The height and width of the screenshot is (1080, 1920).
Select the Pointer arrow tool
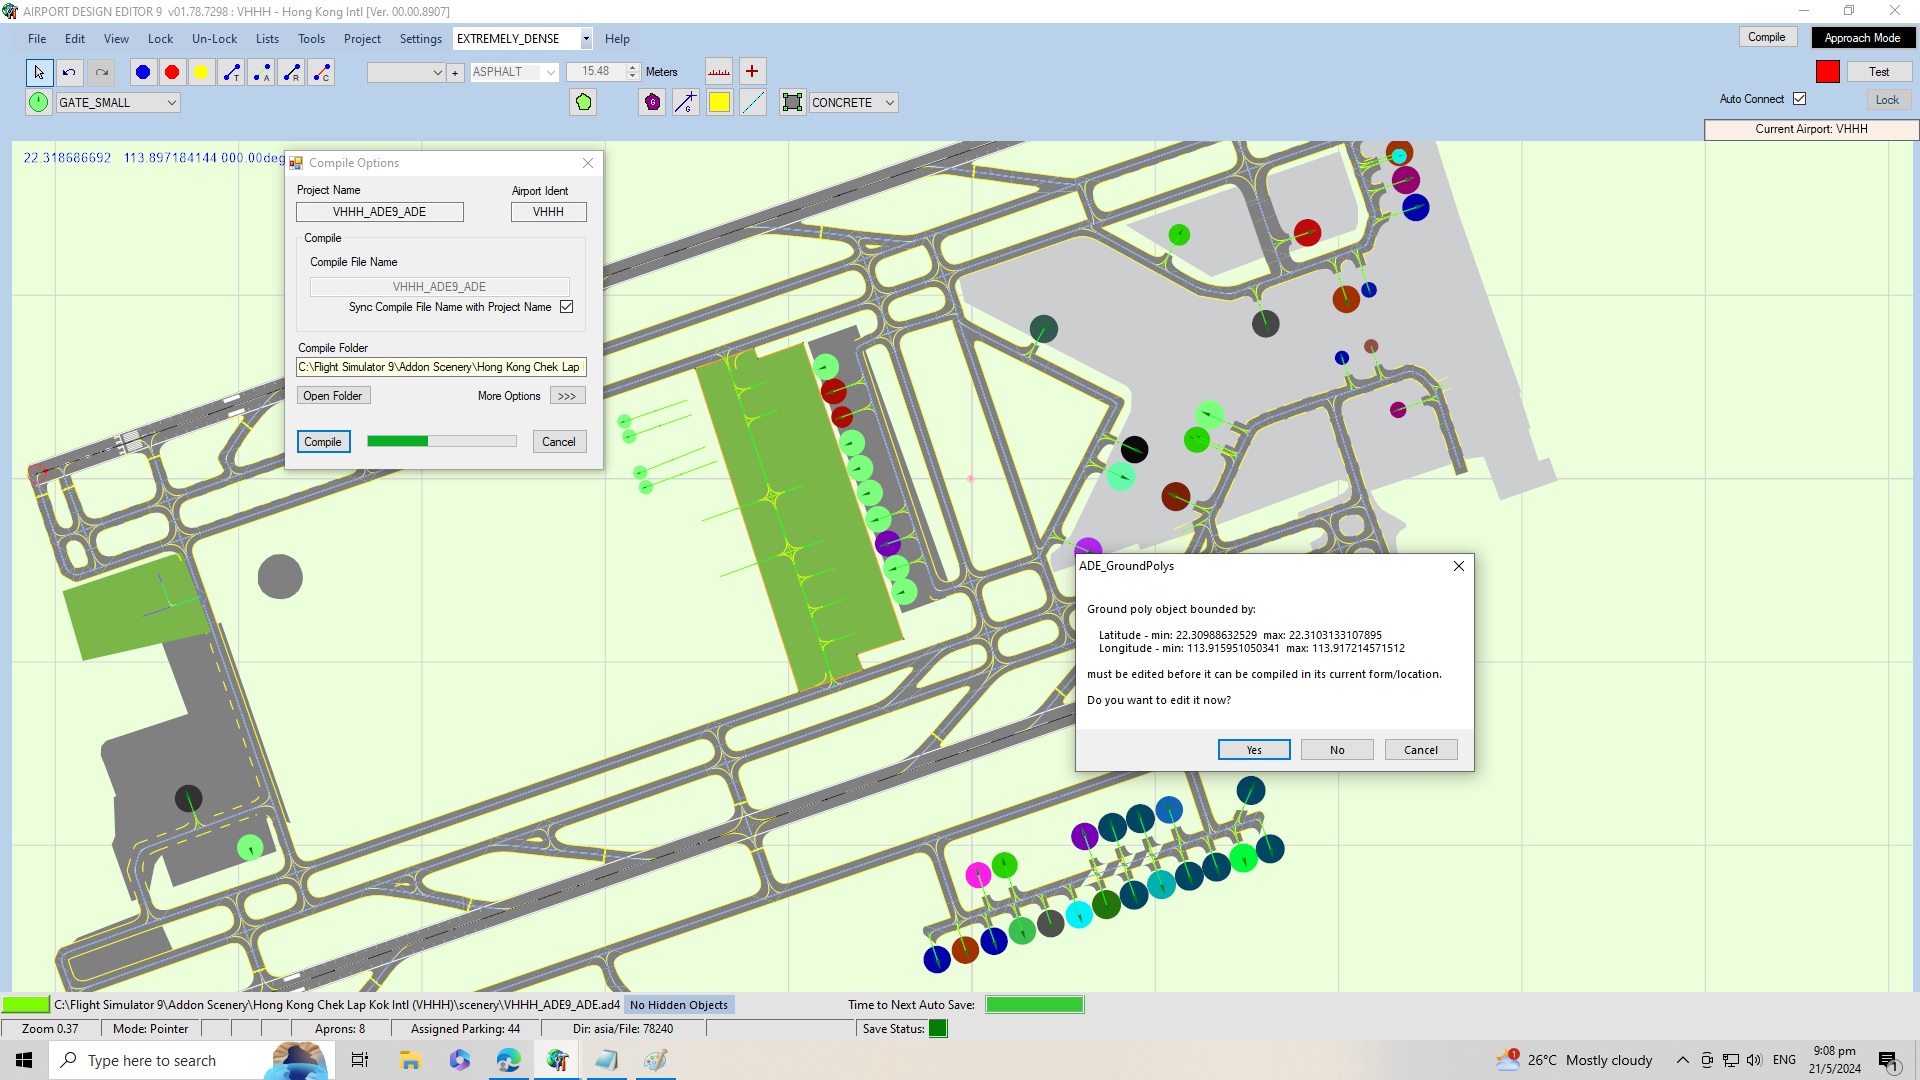[39, 72]
